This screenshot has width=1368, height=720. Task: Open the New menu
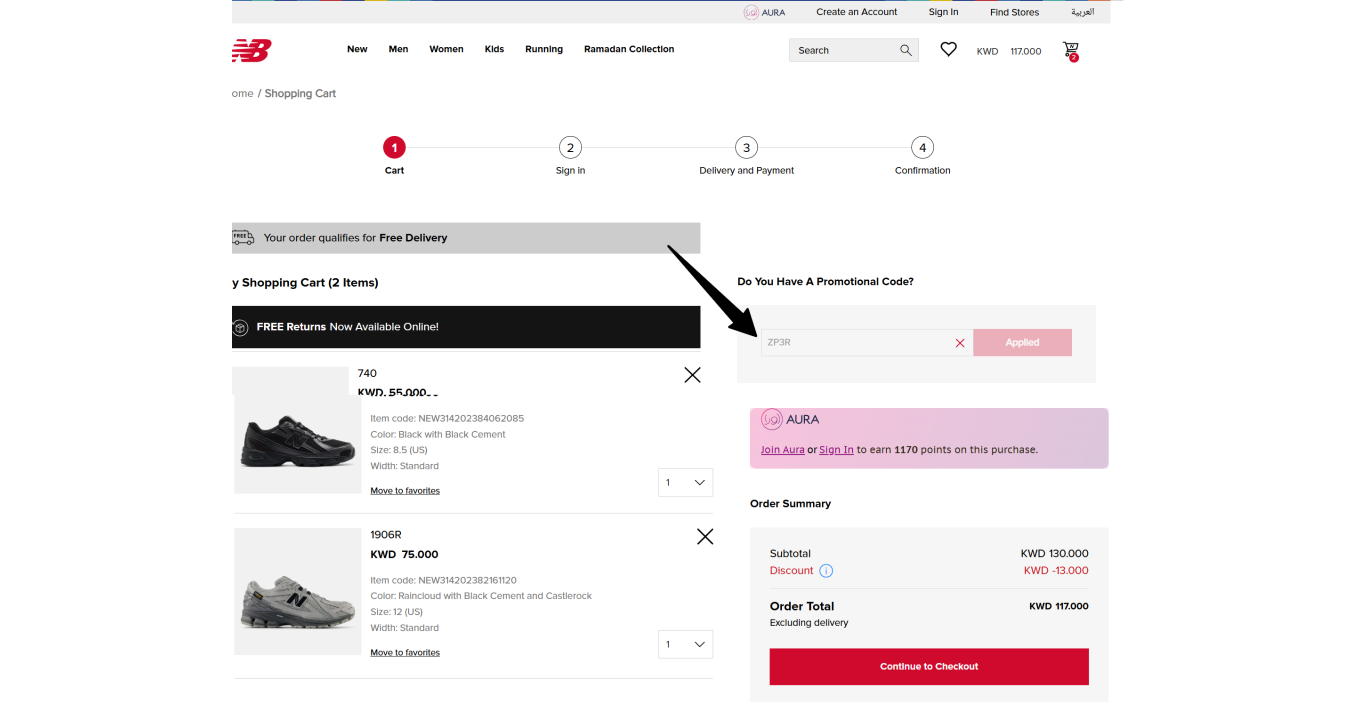pos(357,49)
